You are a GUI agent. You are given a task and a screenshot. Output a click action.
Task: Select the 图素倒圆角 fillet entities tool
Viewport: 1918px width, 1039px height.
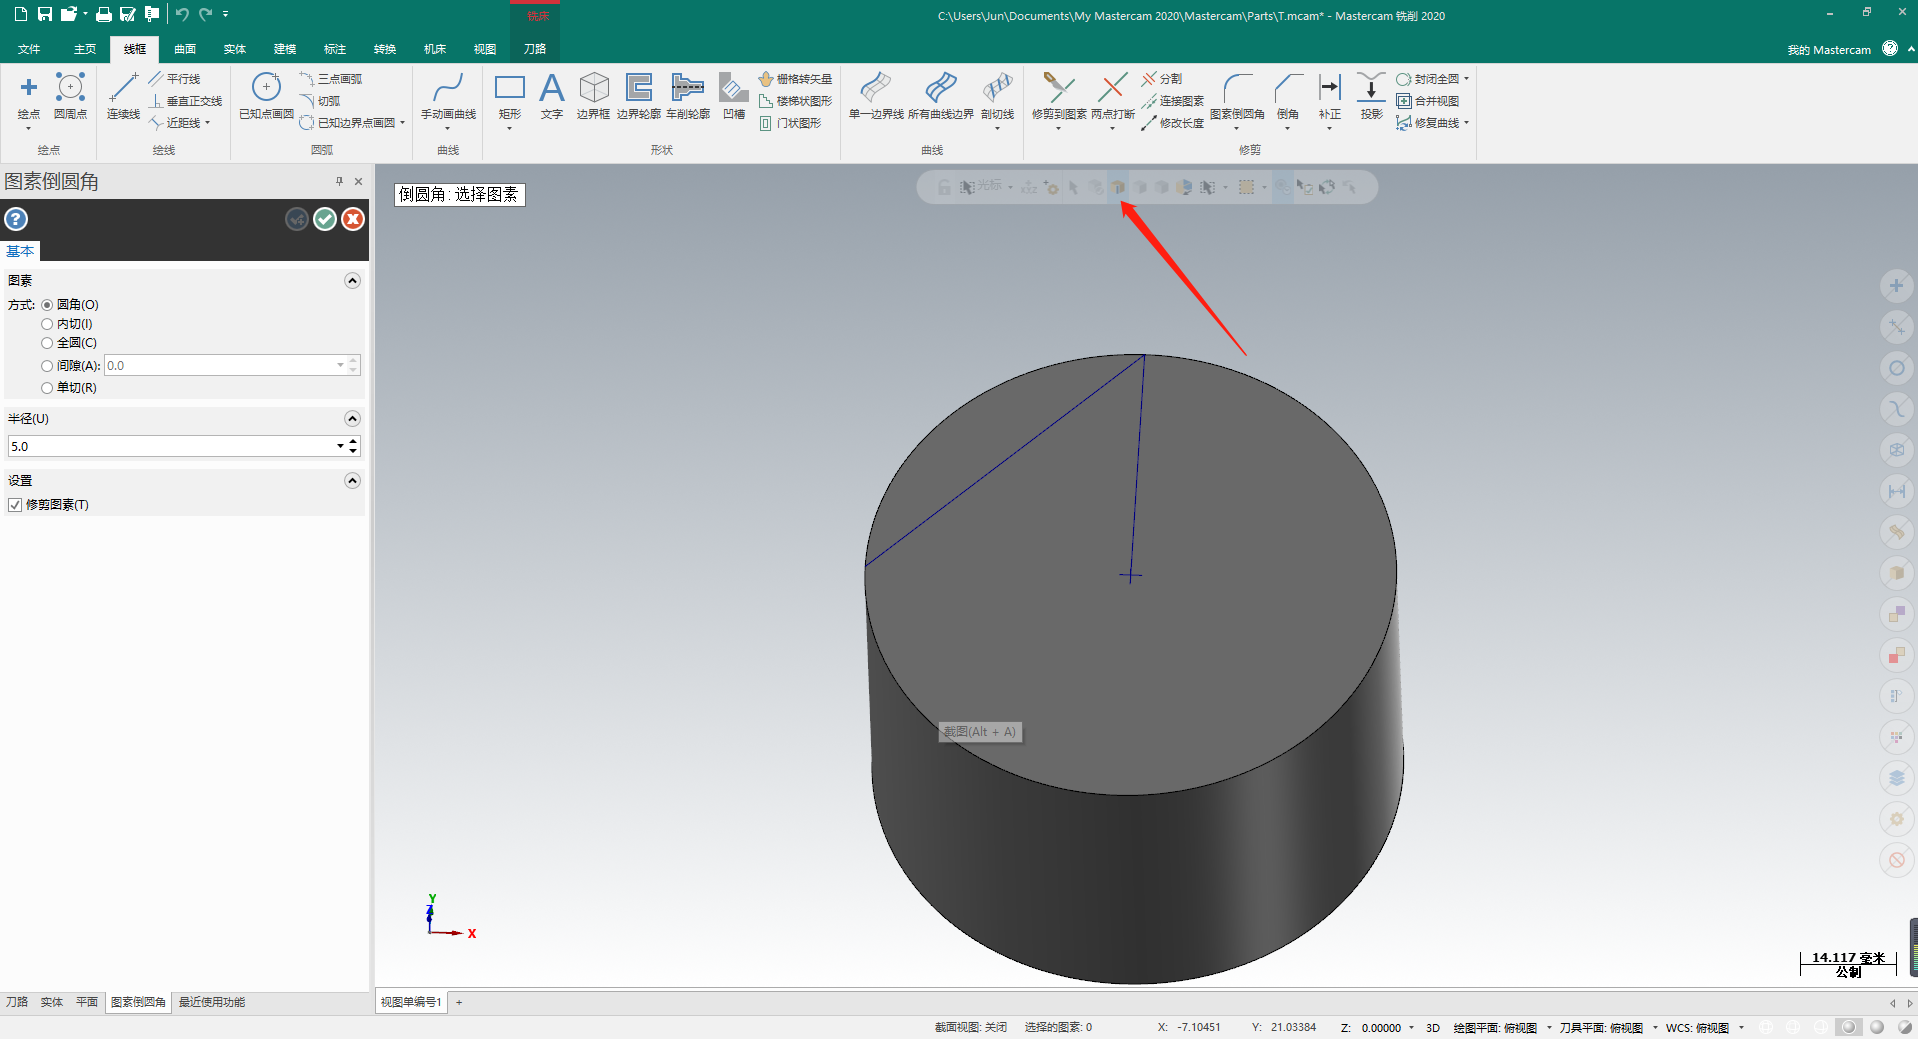[1237, 97]
